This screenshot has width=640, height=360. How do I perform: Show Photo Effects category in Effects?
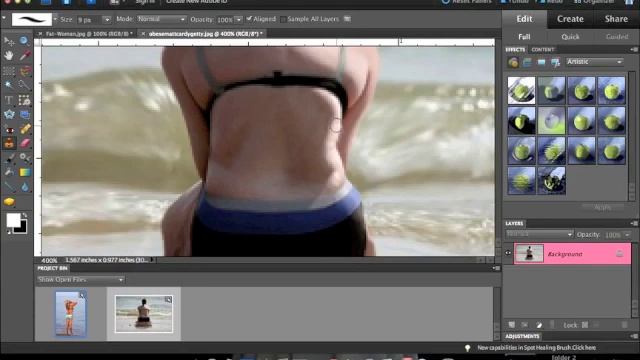541,62
